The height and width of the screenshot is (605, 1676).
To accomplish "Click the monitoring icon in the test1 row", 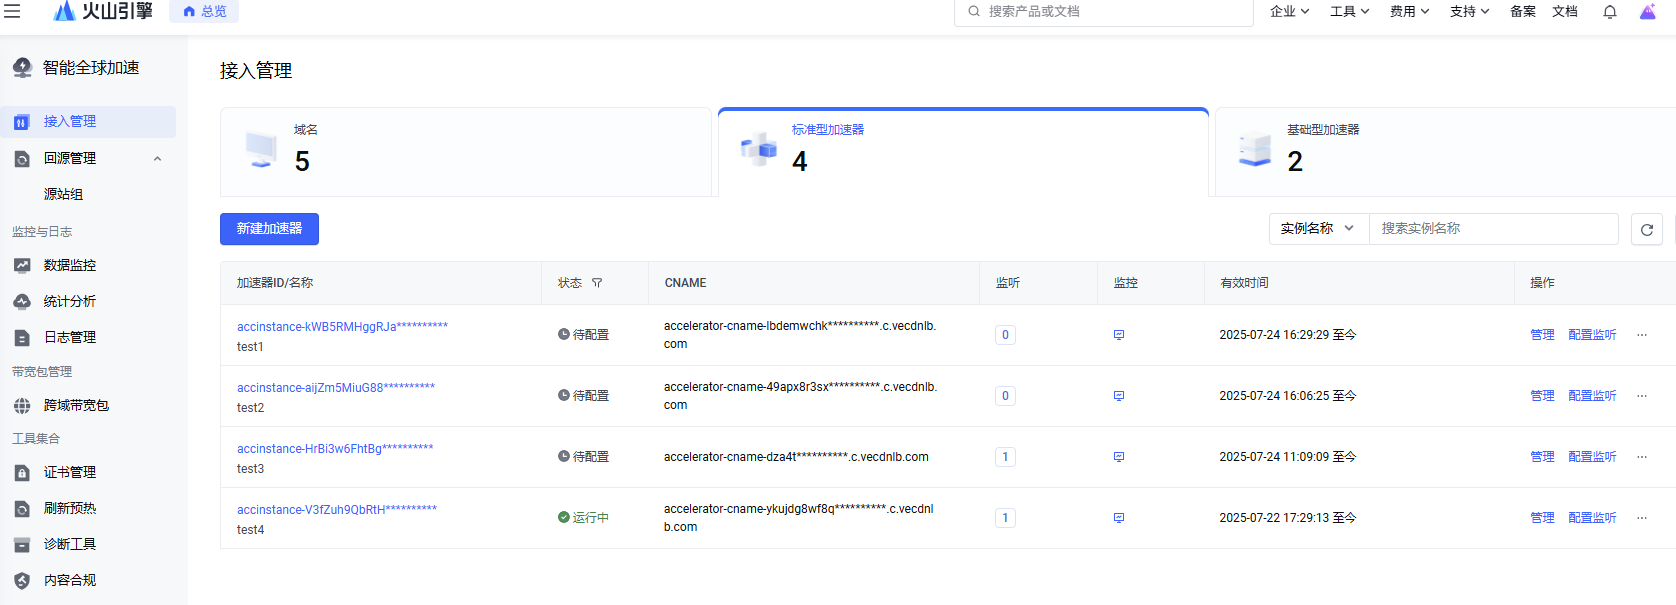I will click(1119, 335).
